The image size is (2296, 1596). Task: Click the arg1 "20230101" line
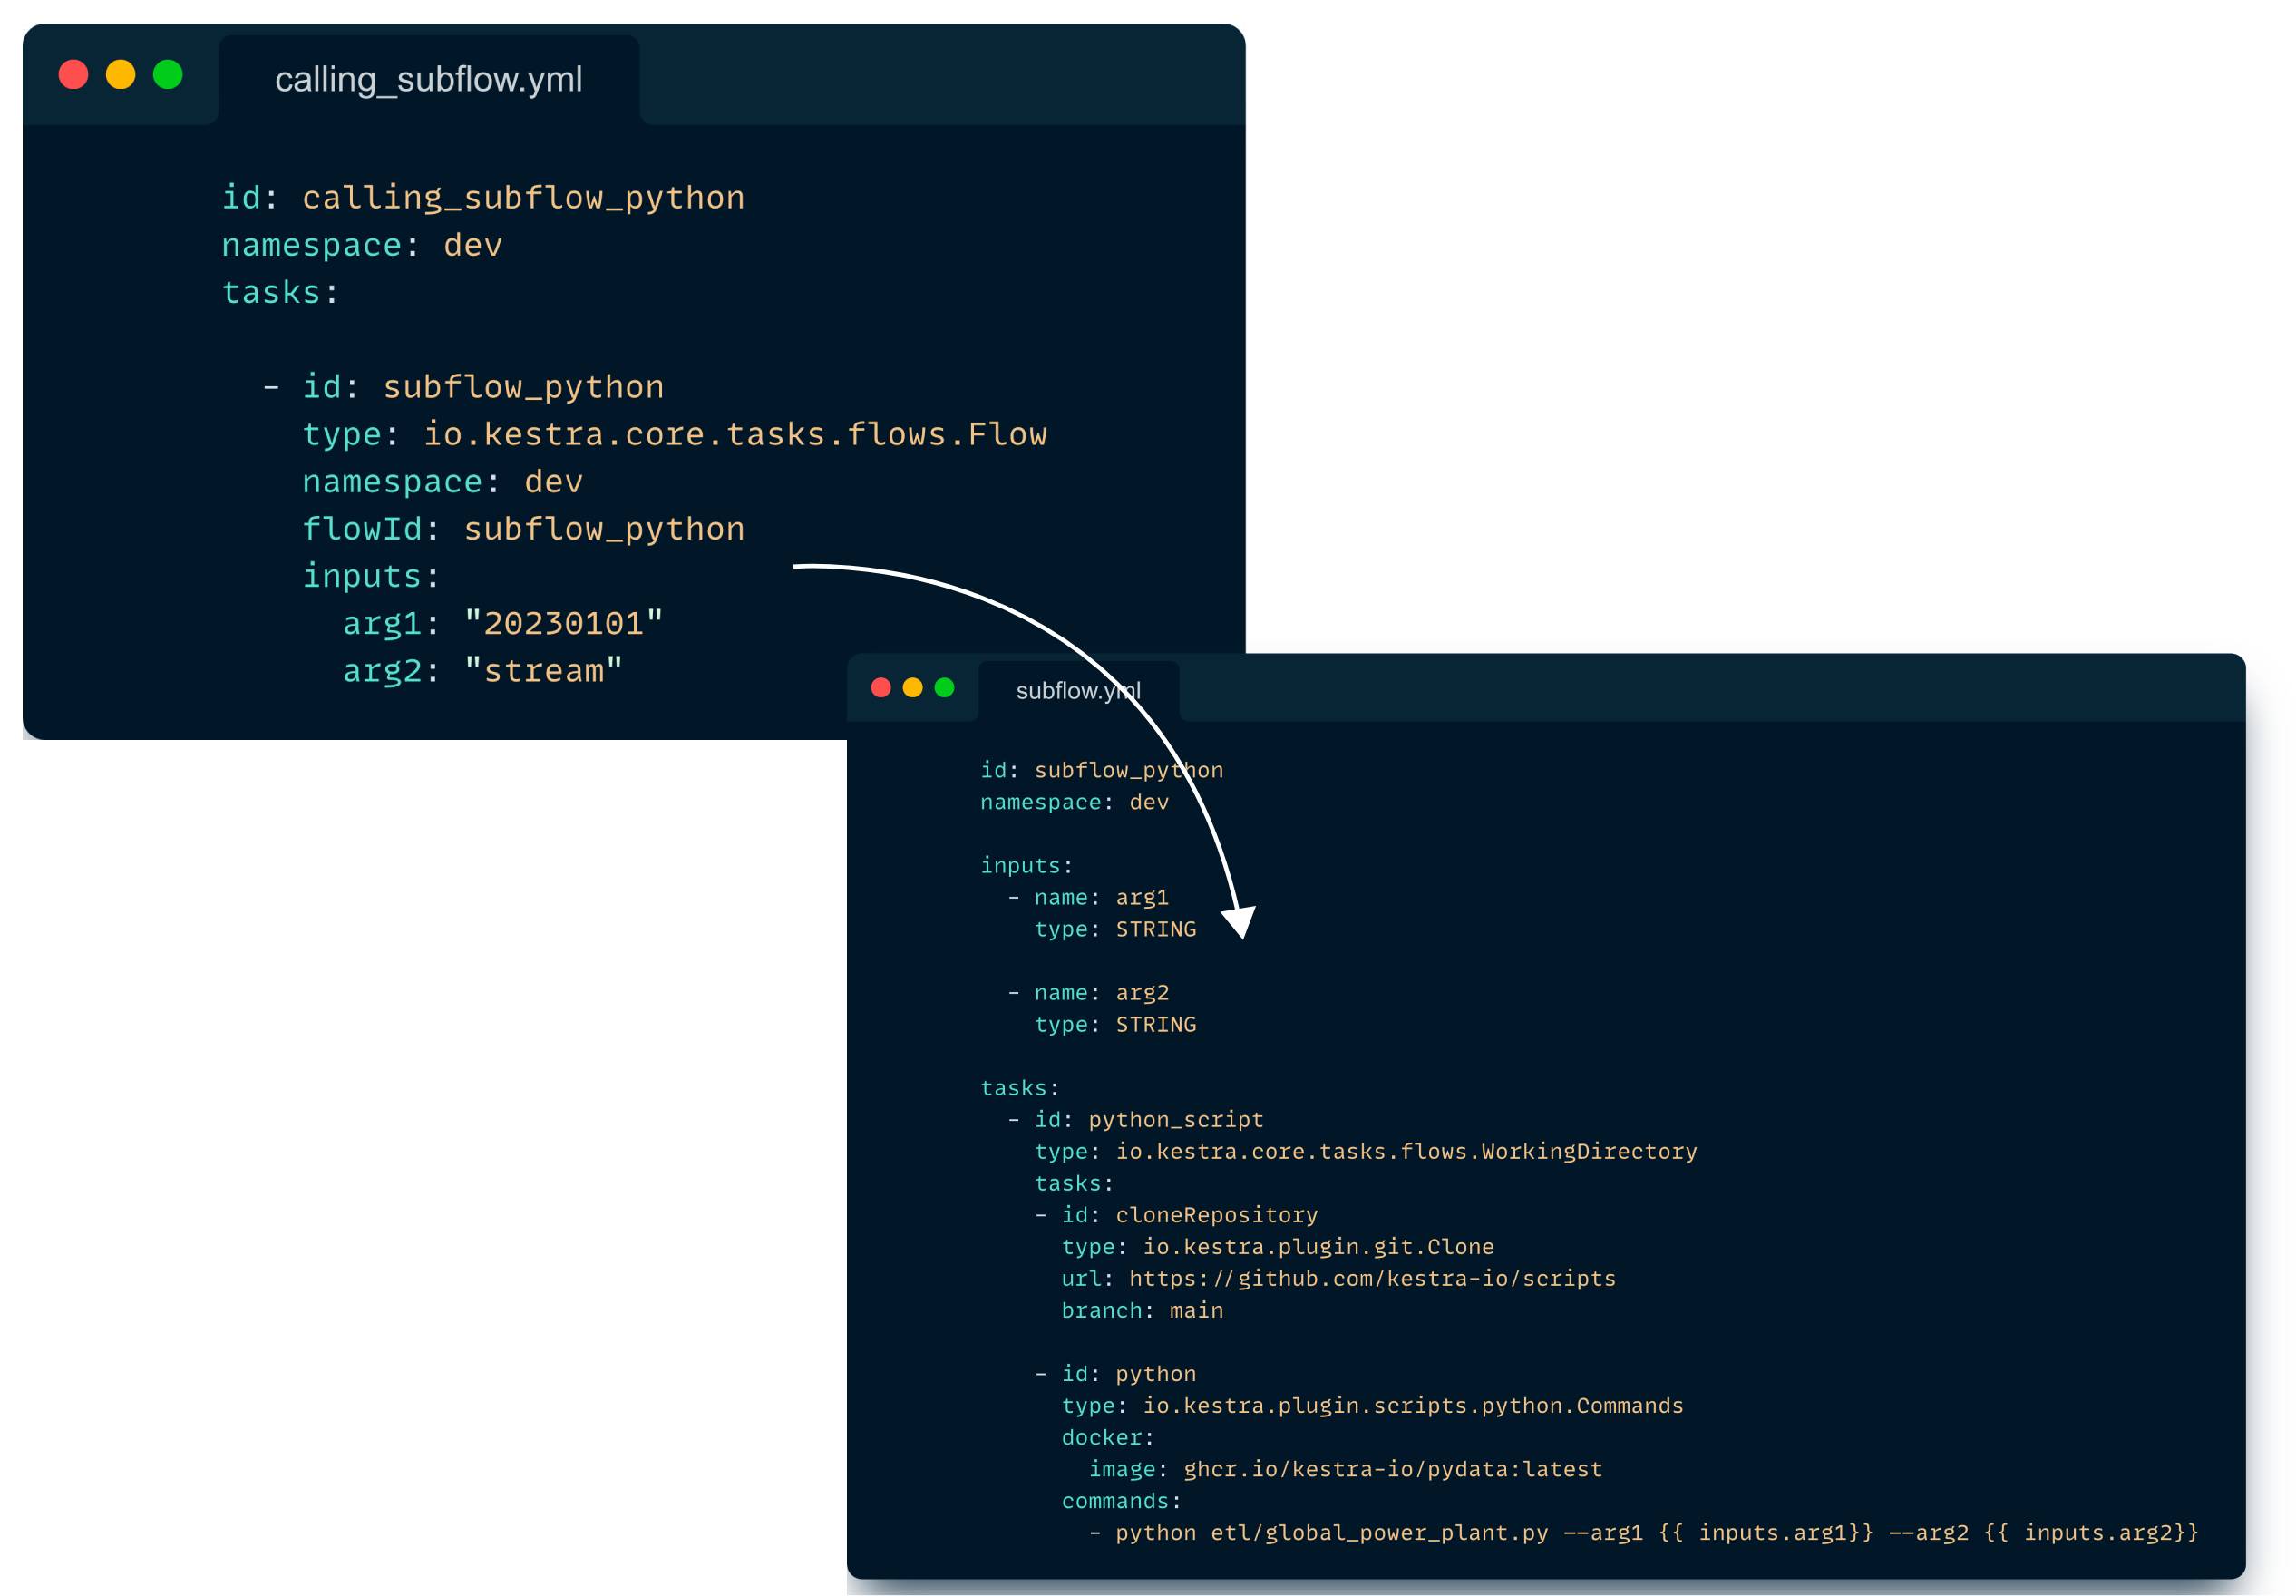[x=503, y=624]
